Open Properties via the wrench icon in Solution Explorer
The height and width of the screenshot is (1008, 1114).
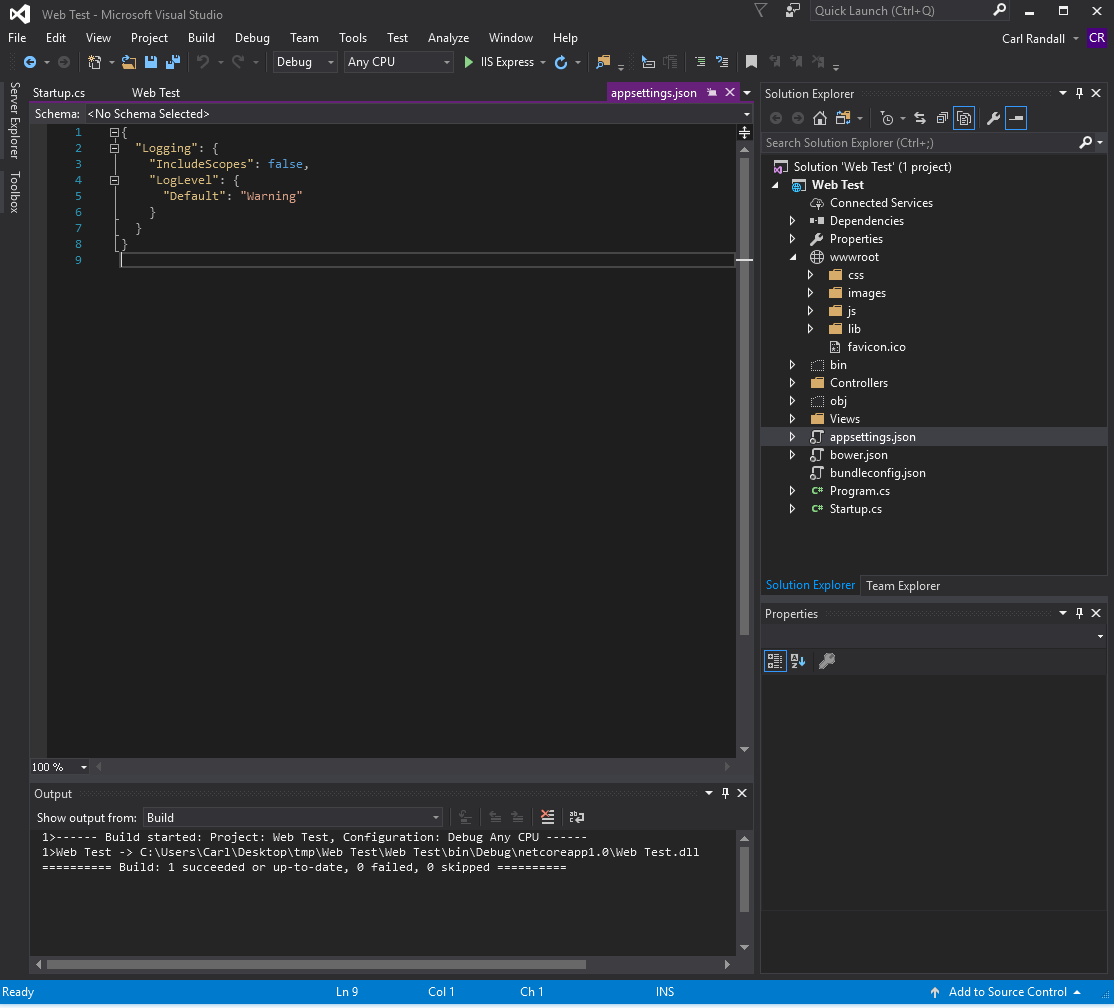(x=993, y=118)
